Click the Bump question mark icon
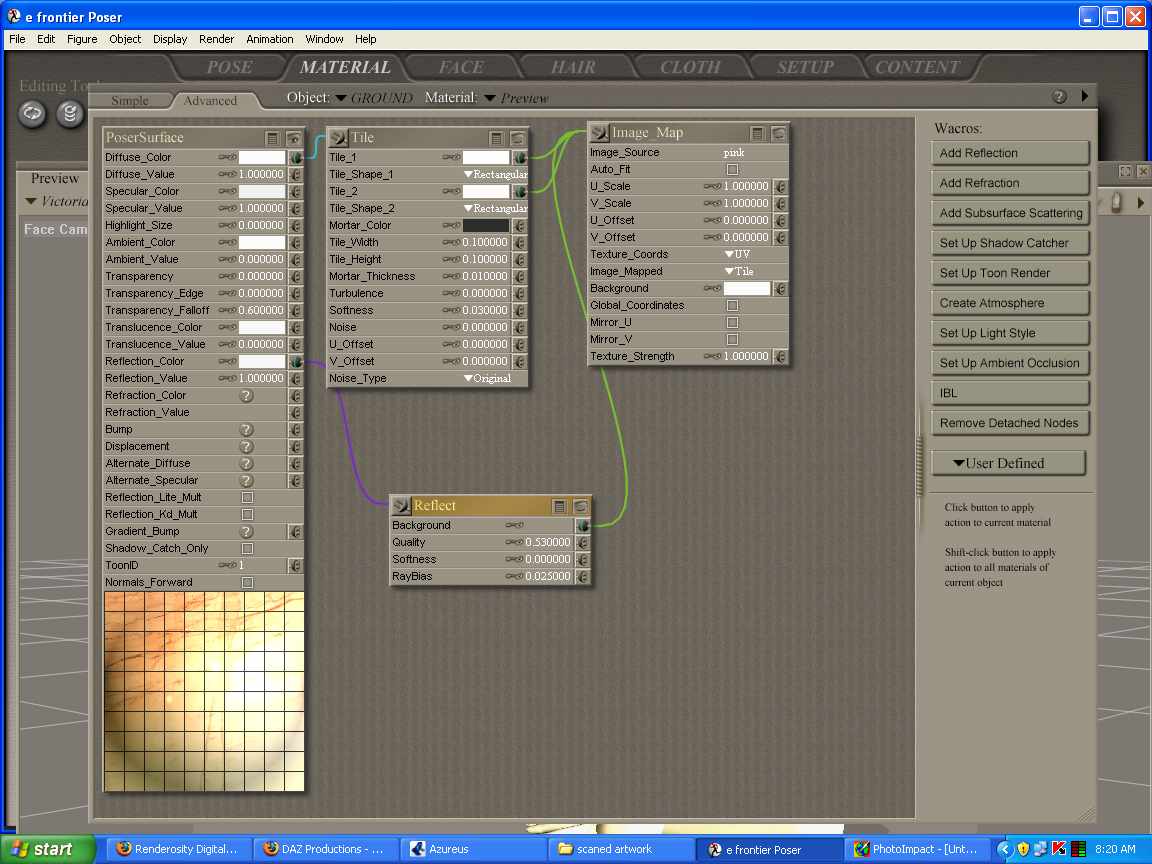 (x=246, y=430)
